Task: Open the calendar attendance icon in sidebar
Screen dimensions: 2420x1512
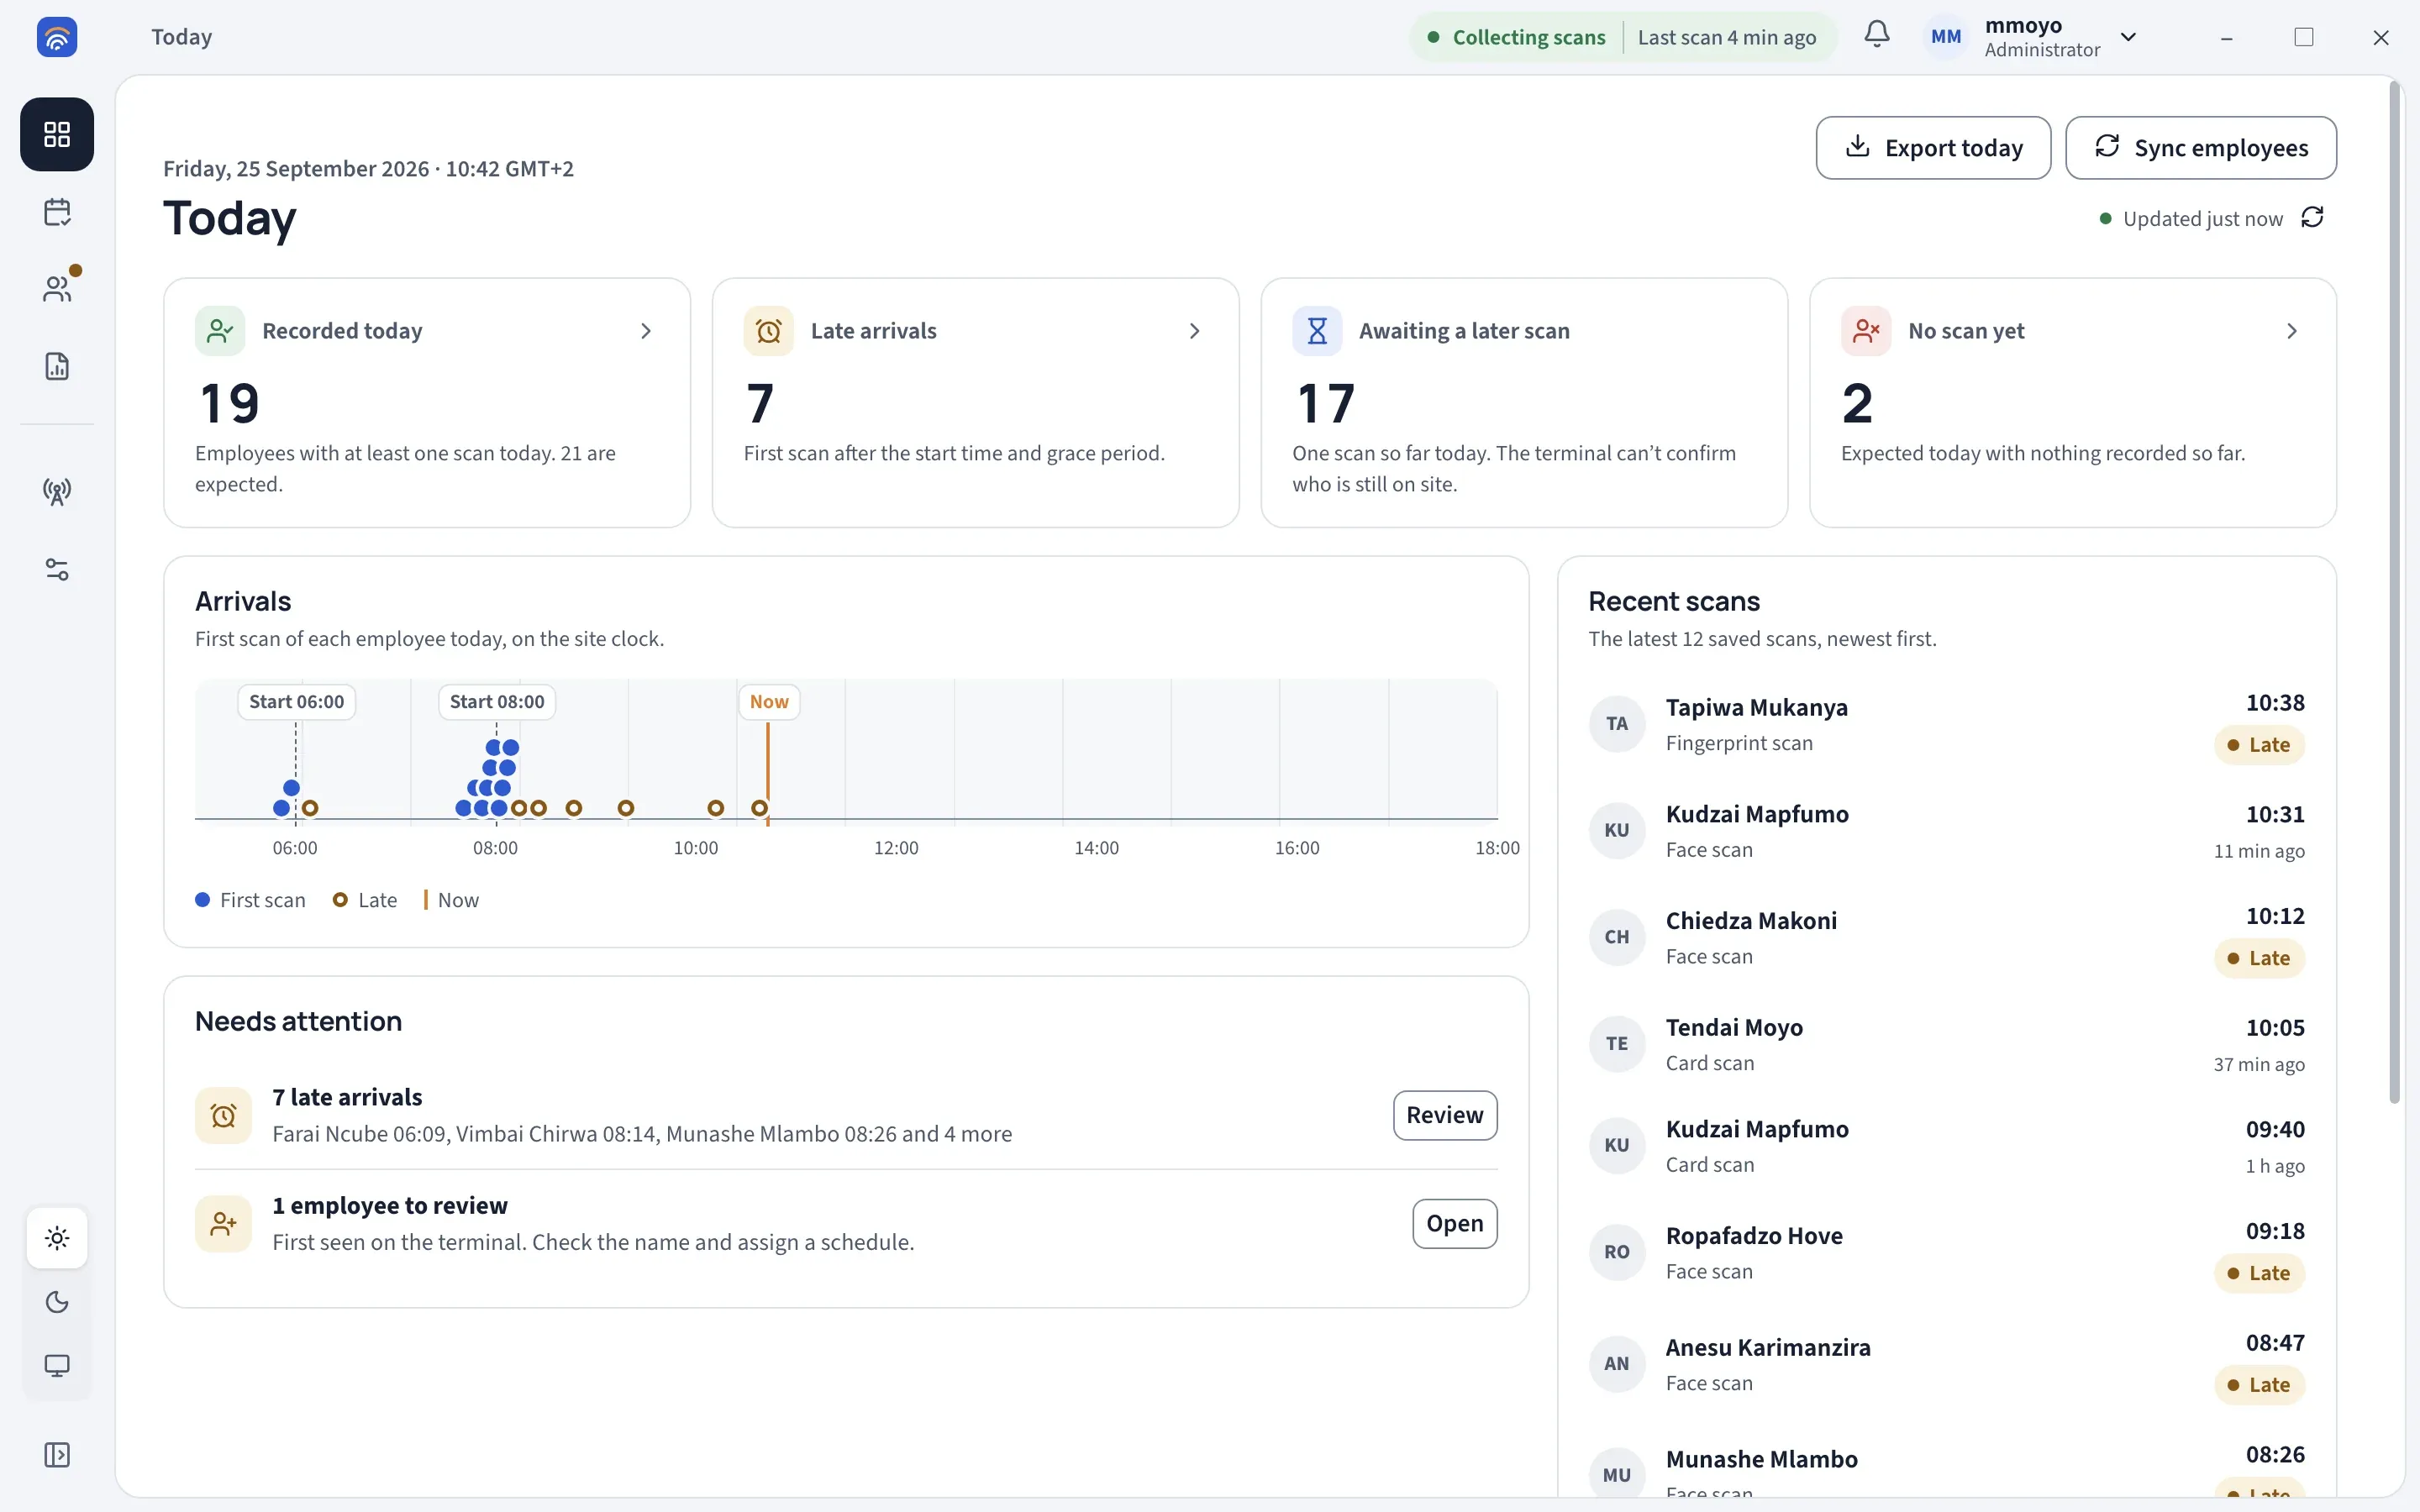Action: pos(57,212)
